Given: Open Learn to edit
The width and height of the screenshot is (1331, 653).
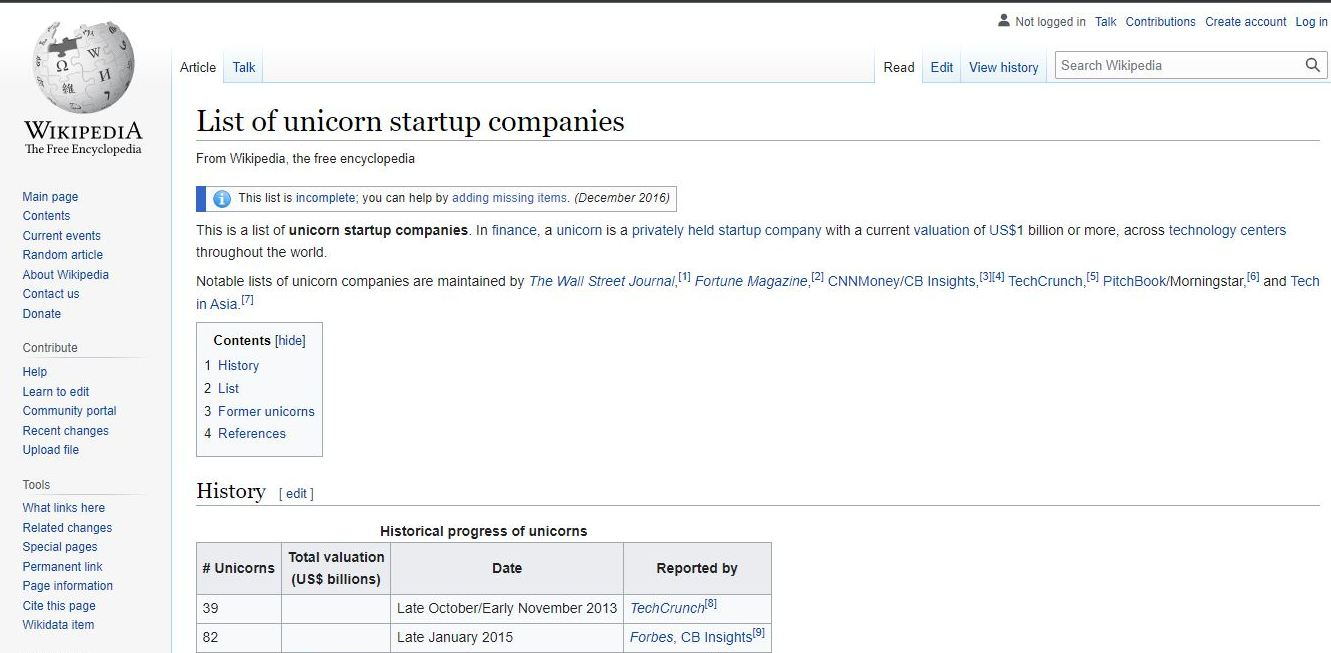Looking at the screenshot, I should (x=56, y=392).
